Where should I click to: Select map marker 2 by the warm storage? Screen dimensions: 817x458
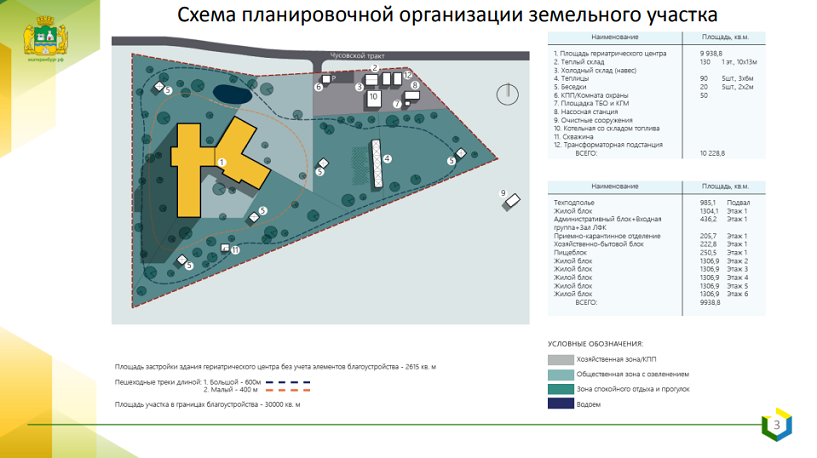375,68
